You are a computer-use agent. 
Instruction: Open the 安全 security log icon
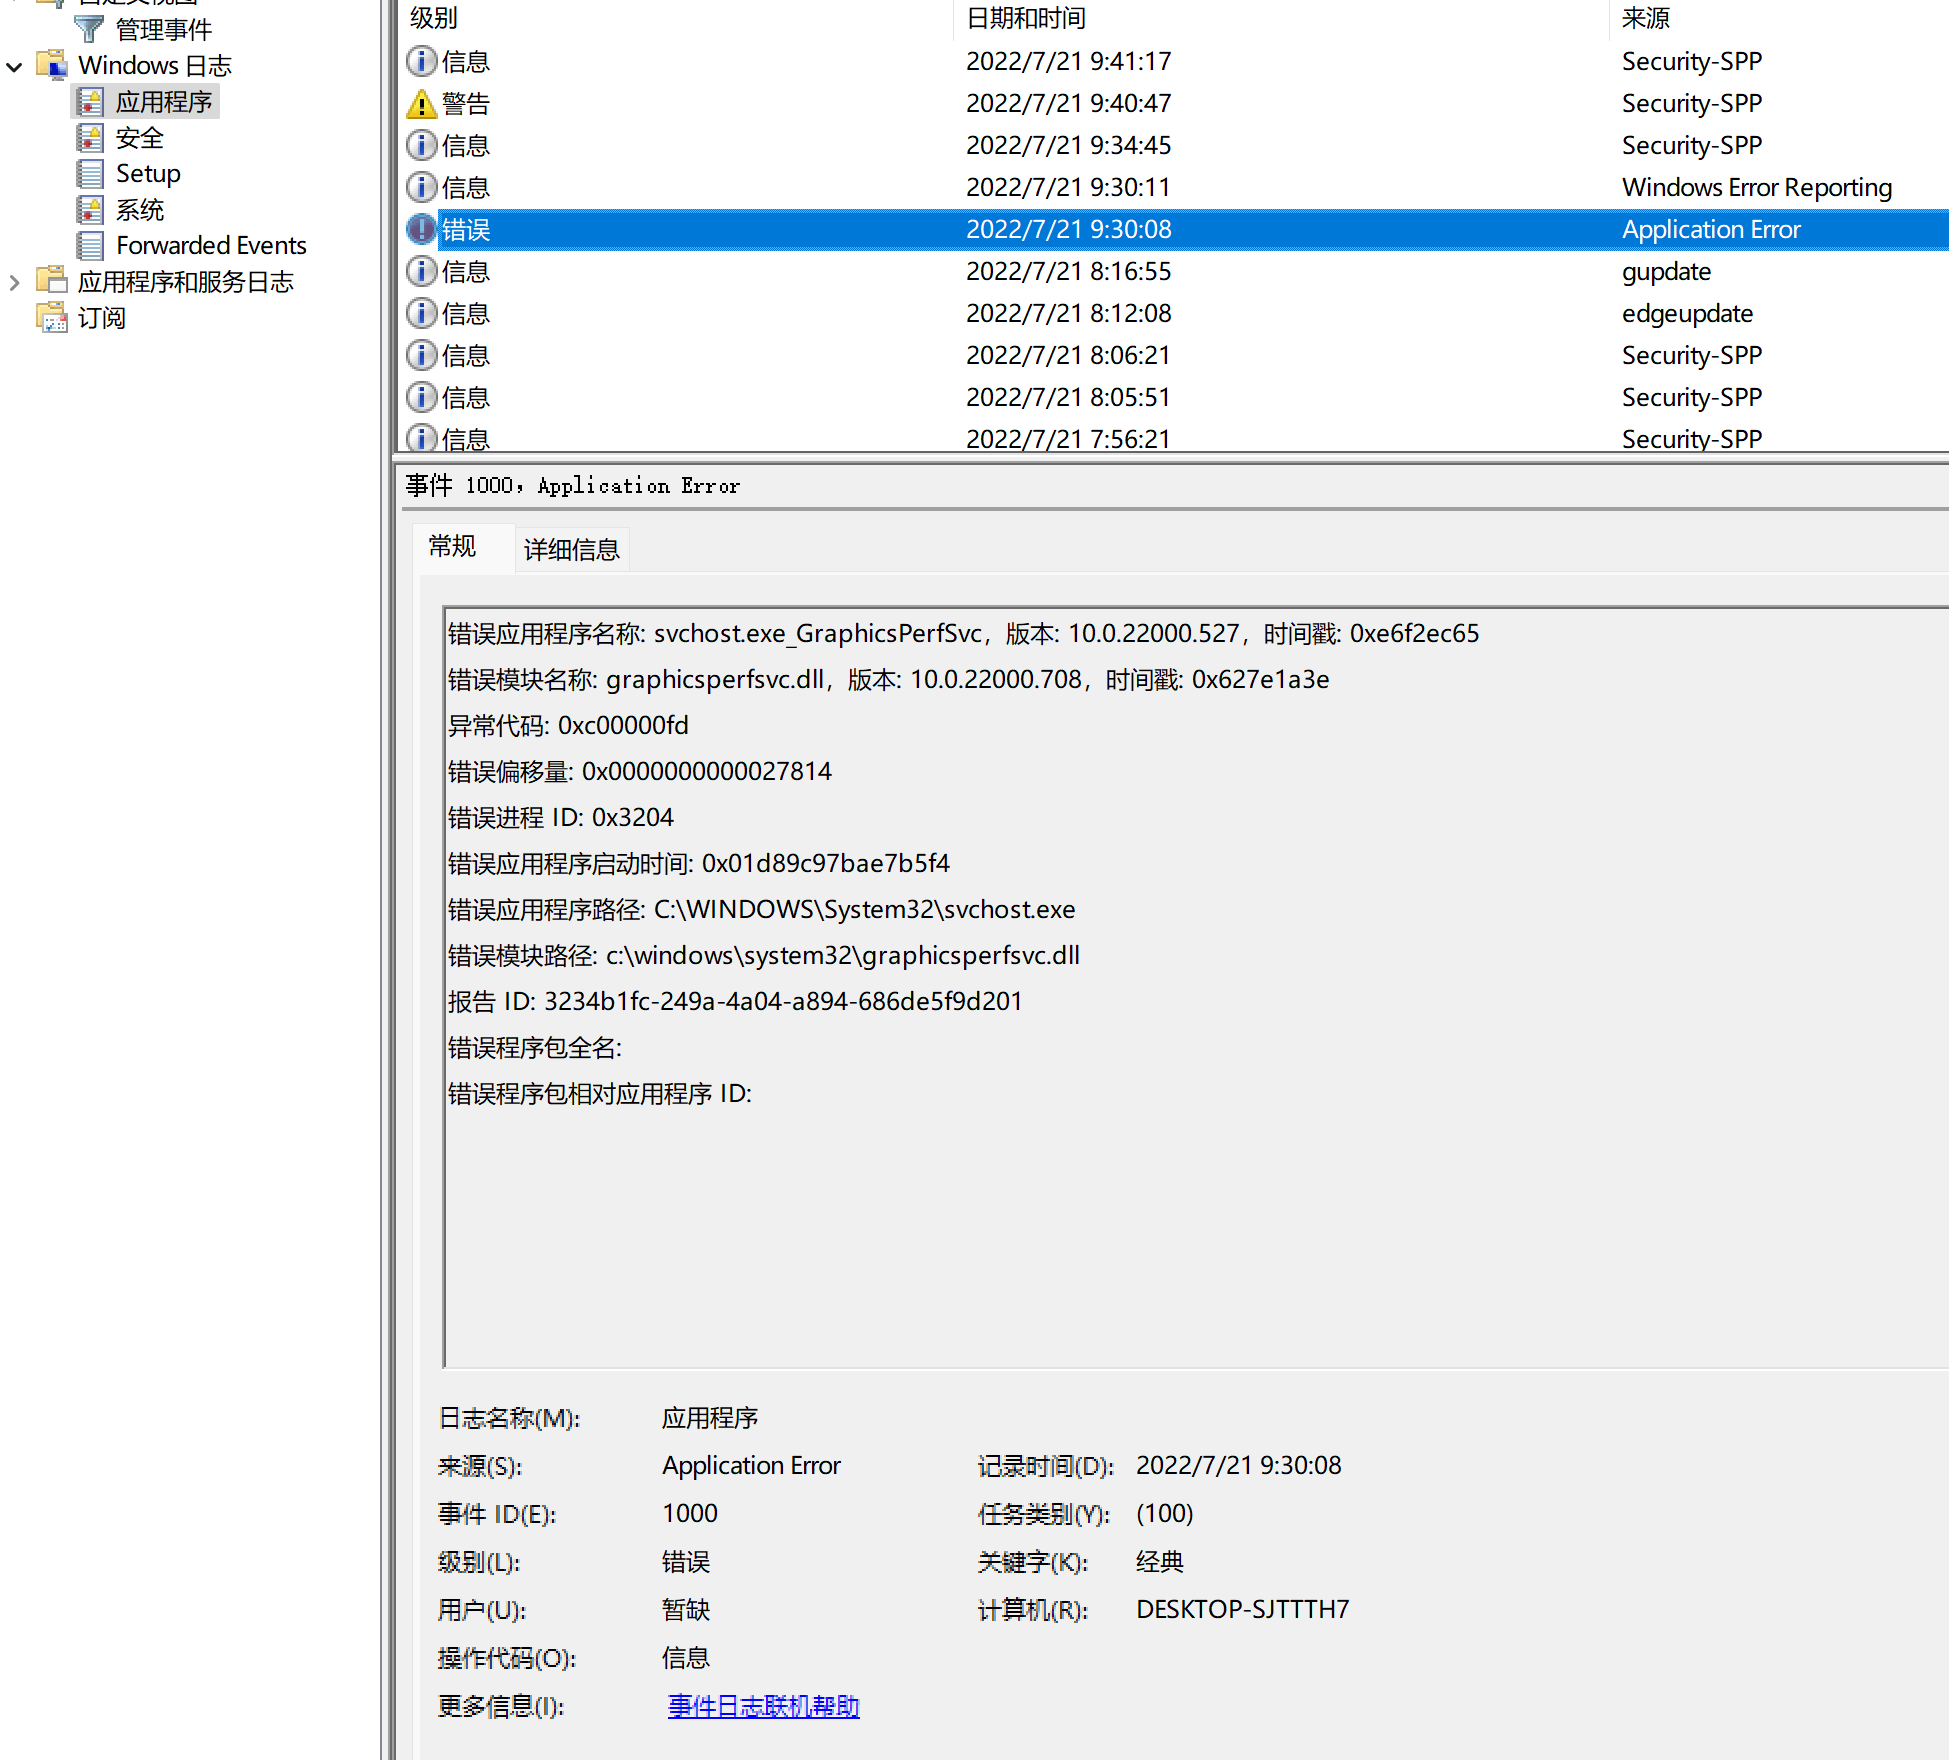click(x=91, y=137)
